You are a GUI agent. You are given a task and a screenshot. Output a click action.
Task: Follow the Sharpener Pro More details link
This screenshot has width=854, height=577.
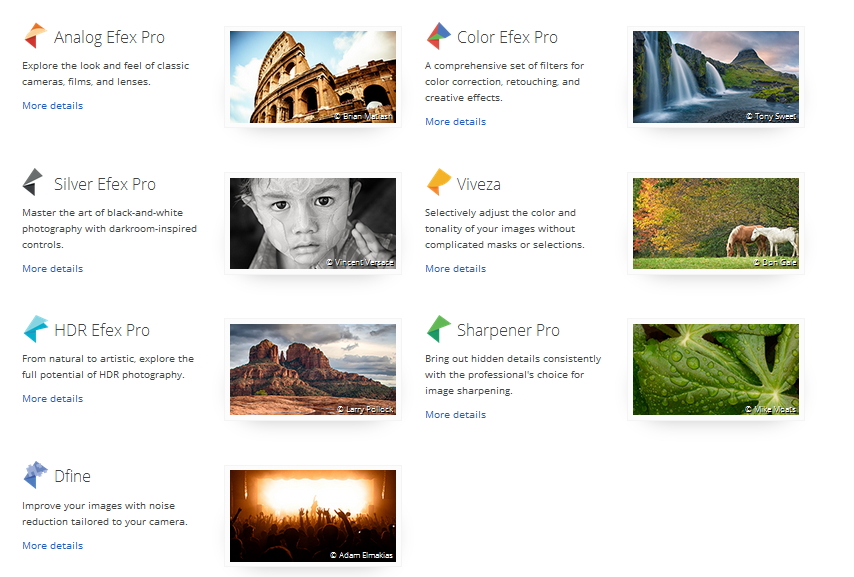click(455, 415)
